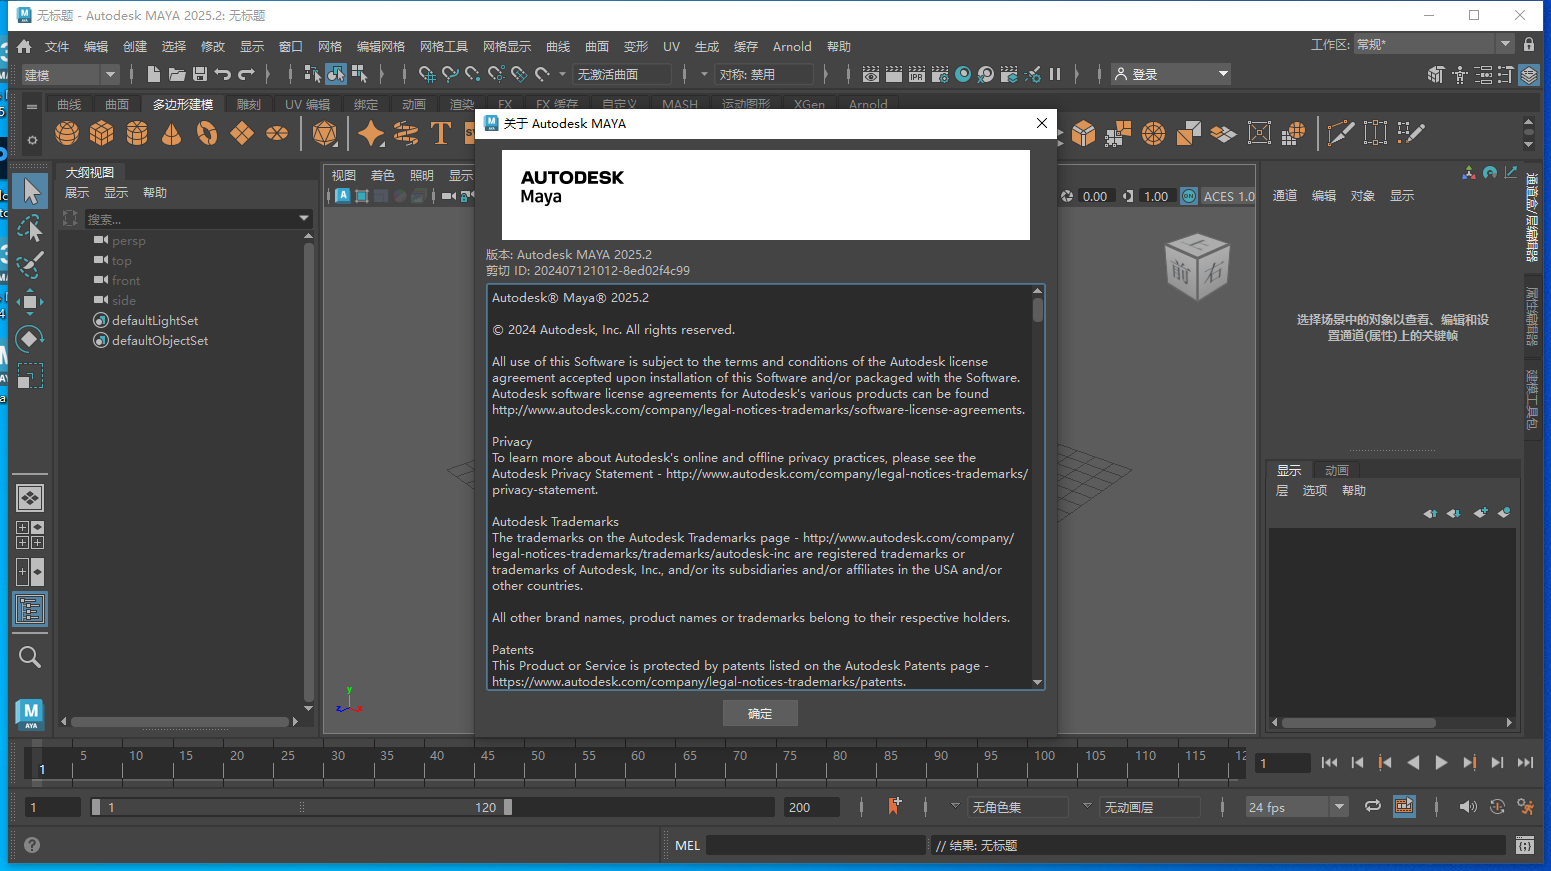1551x871 pixels.
Task: Click the polygon type text tool (T) icon
Action: pyautogui.click(x=440, y=133)
